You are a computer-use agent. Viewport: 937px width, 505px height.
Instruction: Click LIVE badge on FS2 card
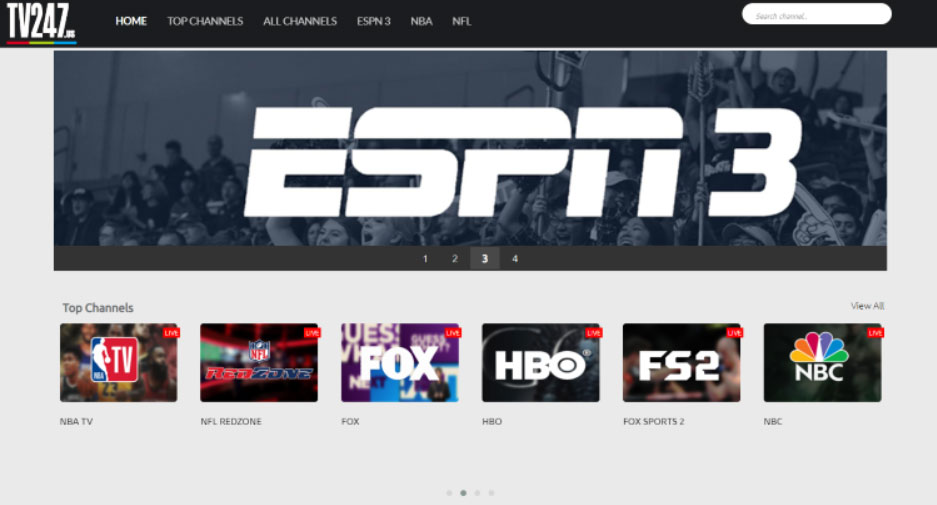[734, 333]
